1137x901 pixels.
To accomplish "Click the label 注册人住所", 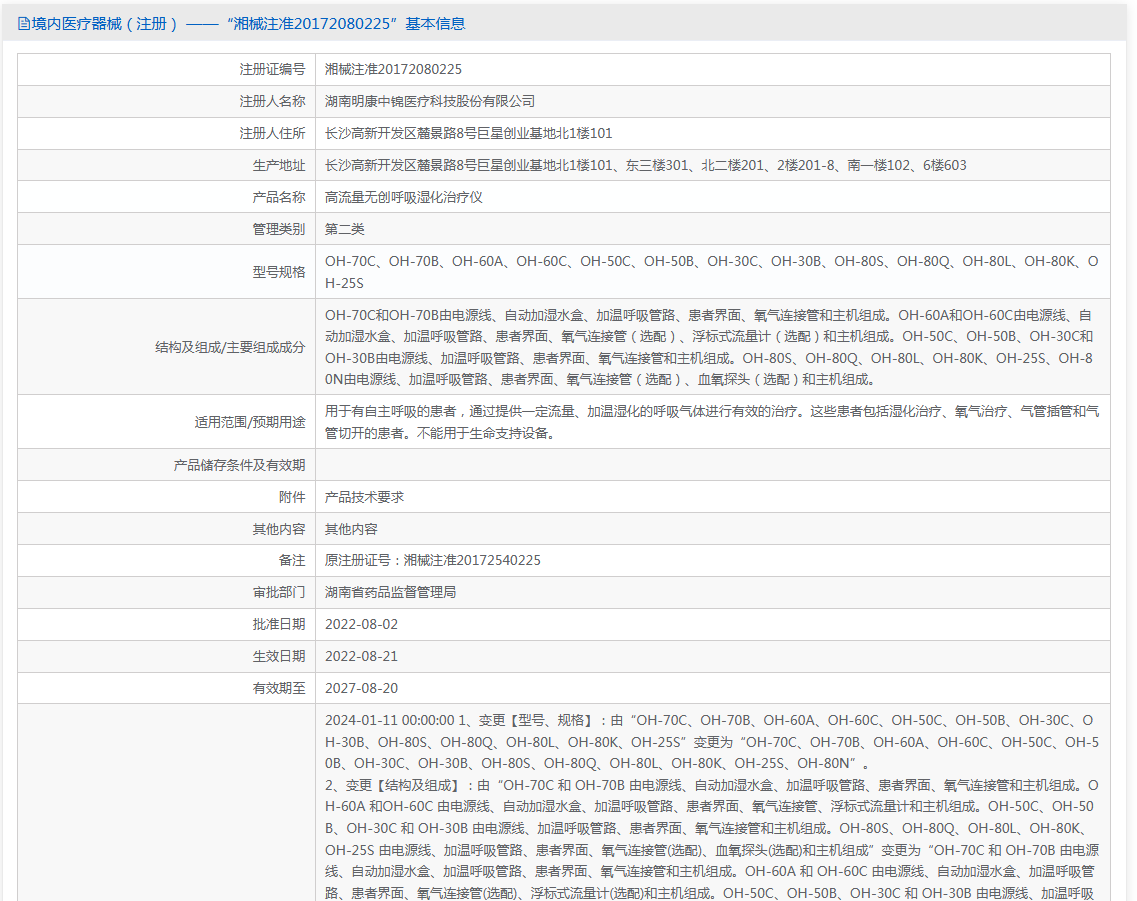I will pos(273,133).
